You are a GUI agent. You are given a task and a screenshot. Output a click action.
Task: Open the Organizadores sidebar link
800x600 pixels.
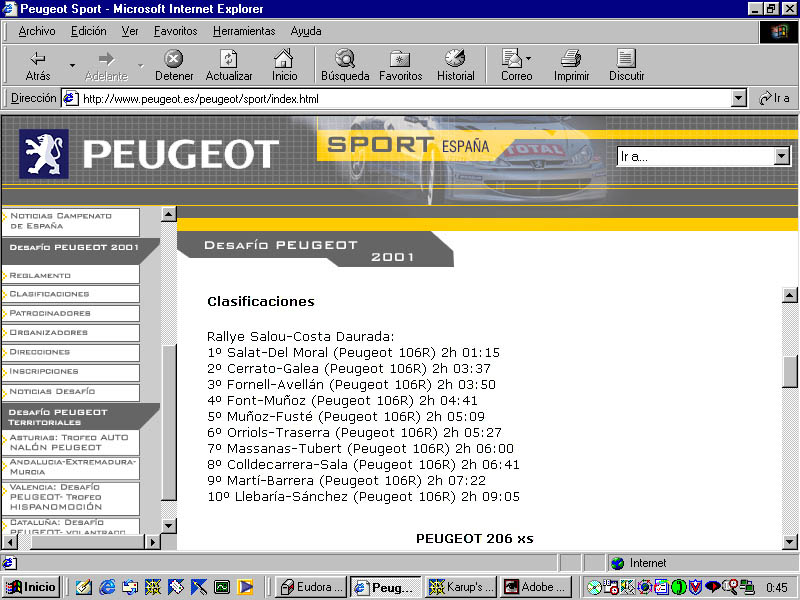coord(70,333)
